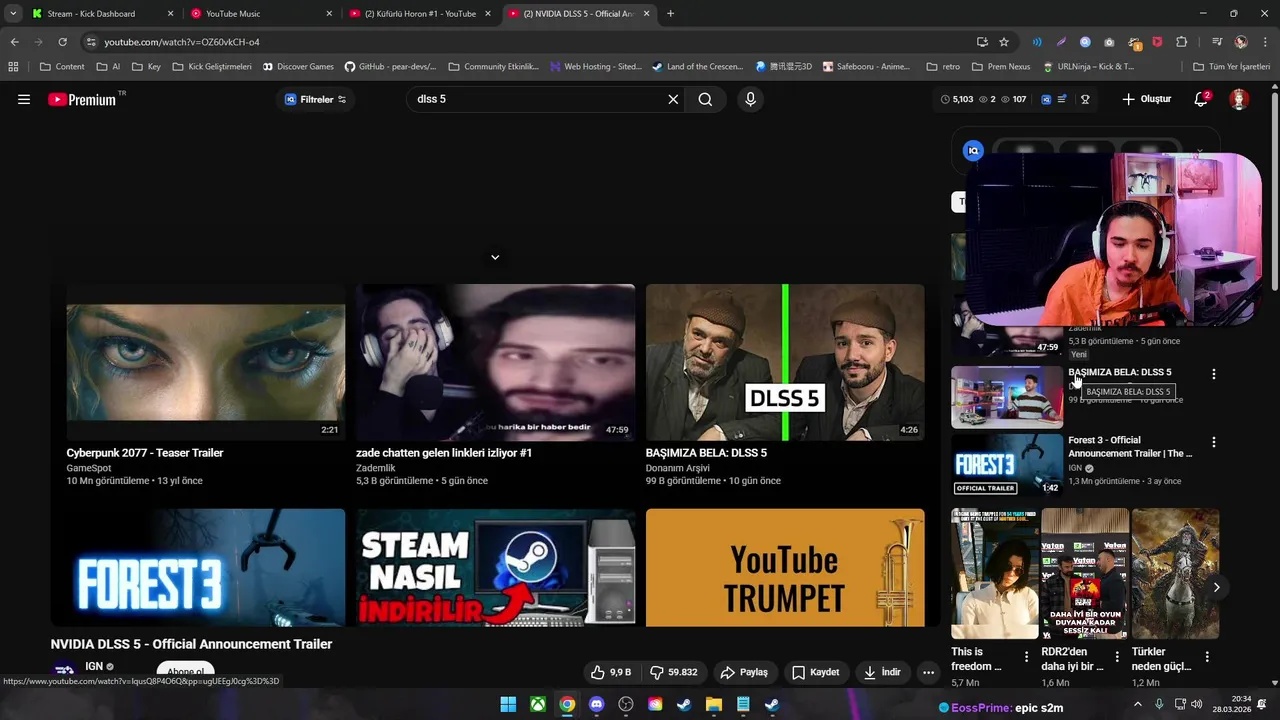Image resolution: width=1280 pixels, height=720 pixels.
Task: Play Cyberpunk 2077 Teaser Trailer thumbnail
Action: (x=206, y=362)
